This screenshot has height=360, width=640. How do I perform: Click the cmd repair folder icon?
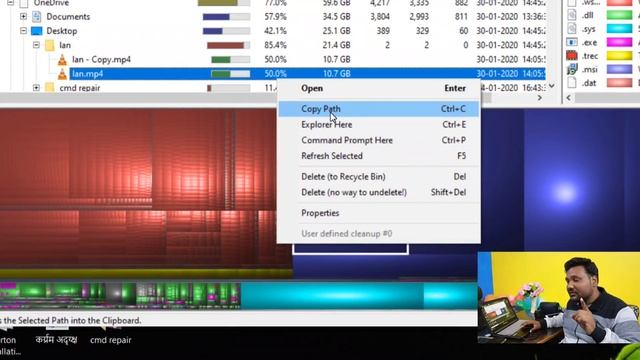click(x=50, y=87)
